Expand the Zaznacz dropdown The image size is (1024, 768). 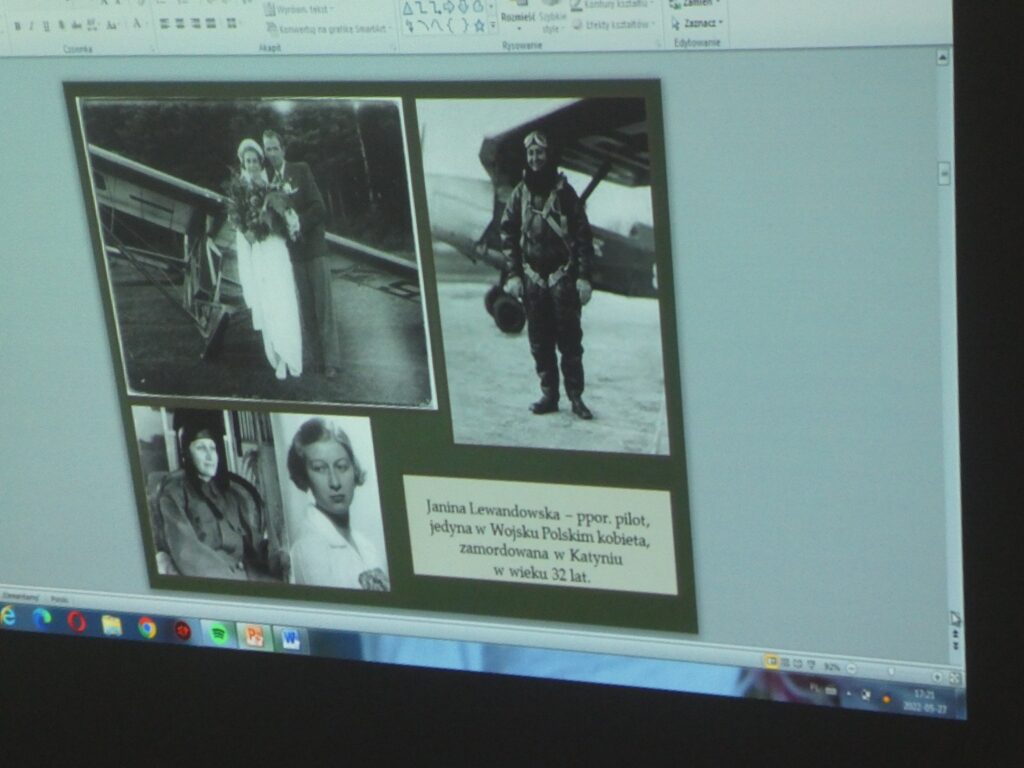point(697,23)
